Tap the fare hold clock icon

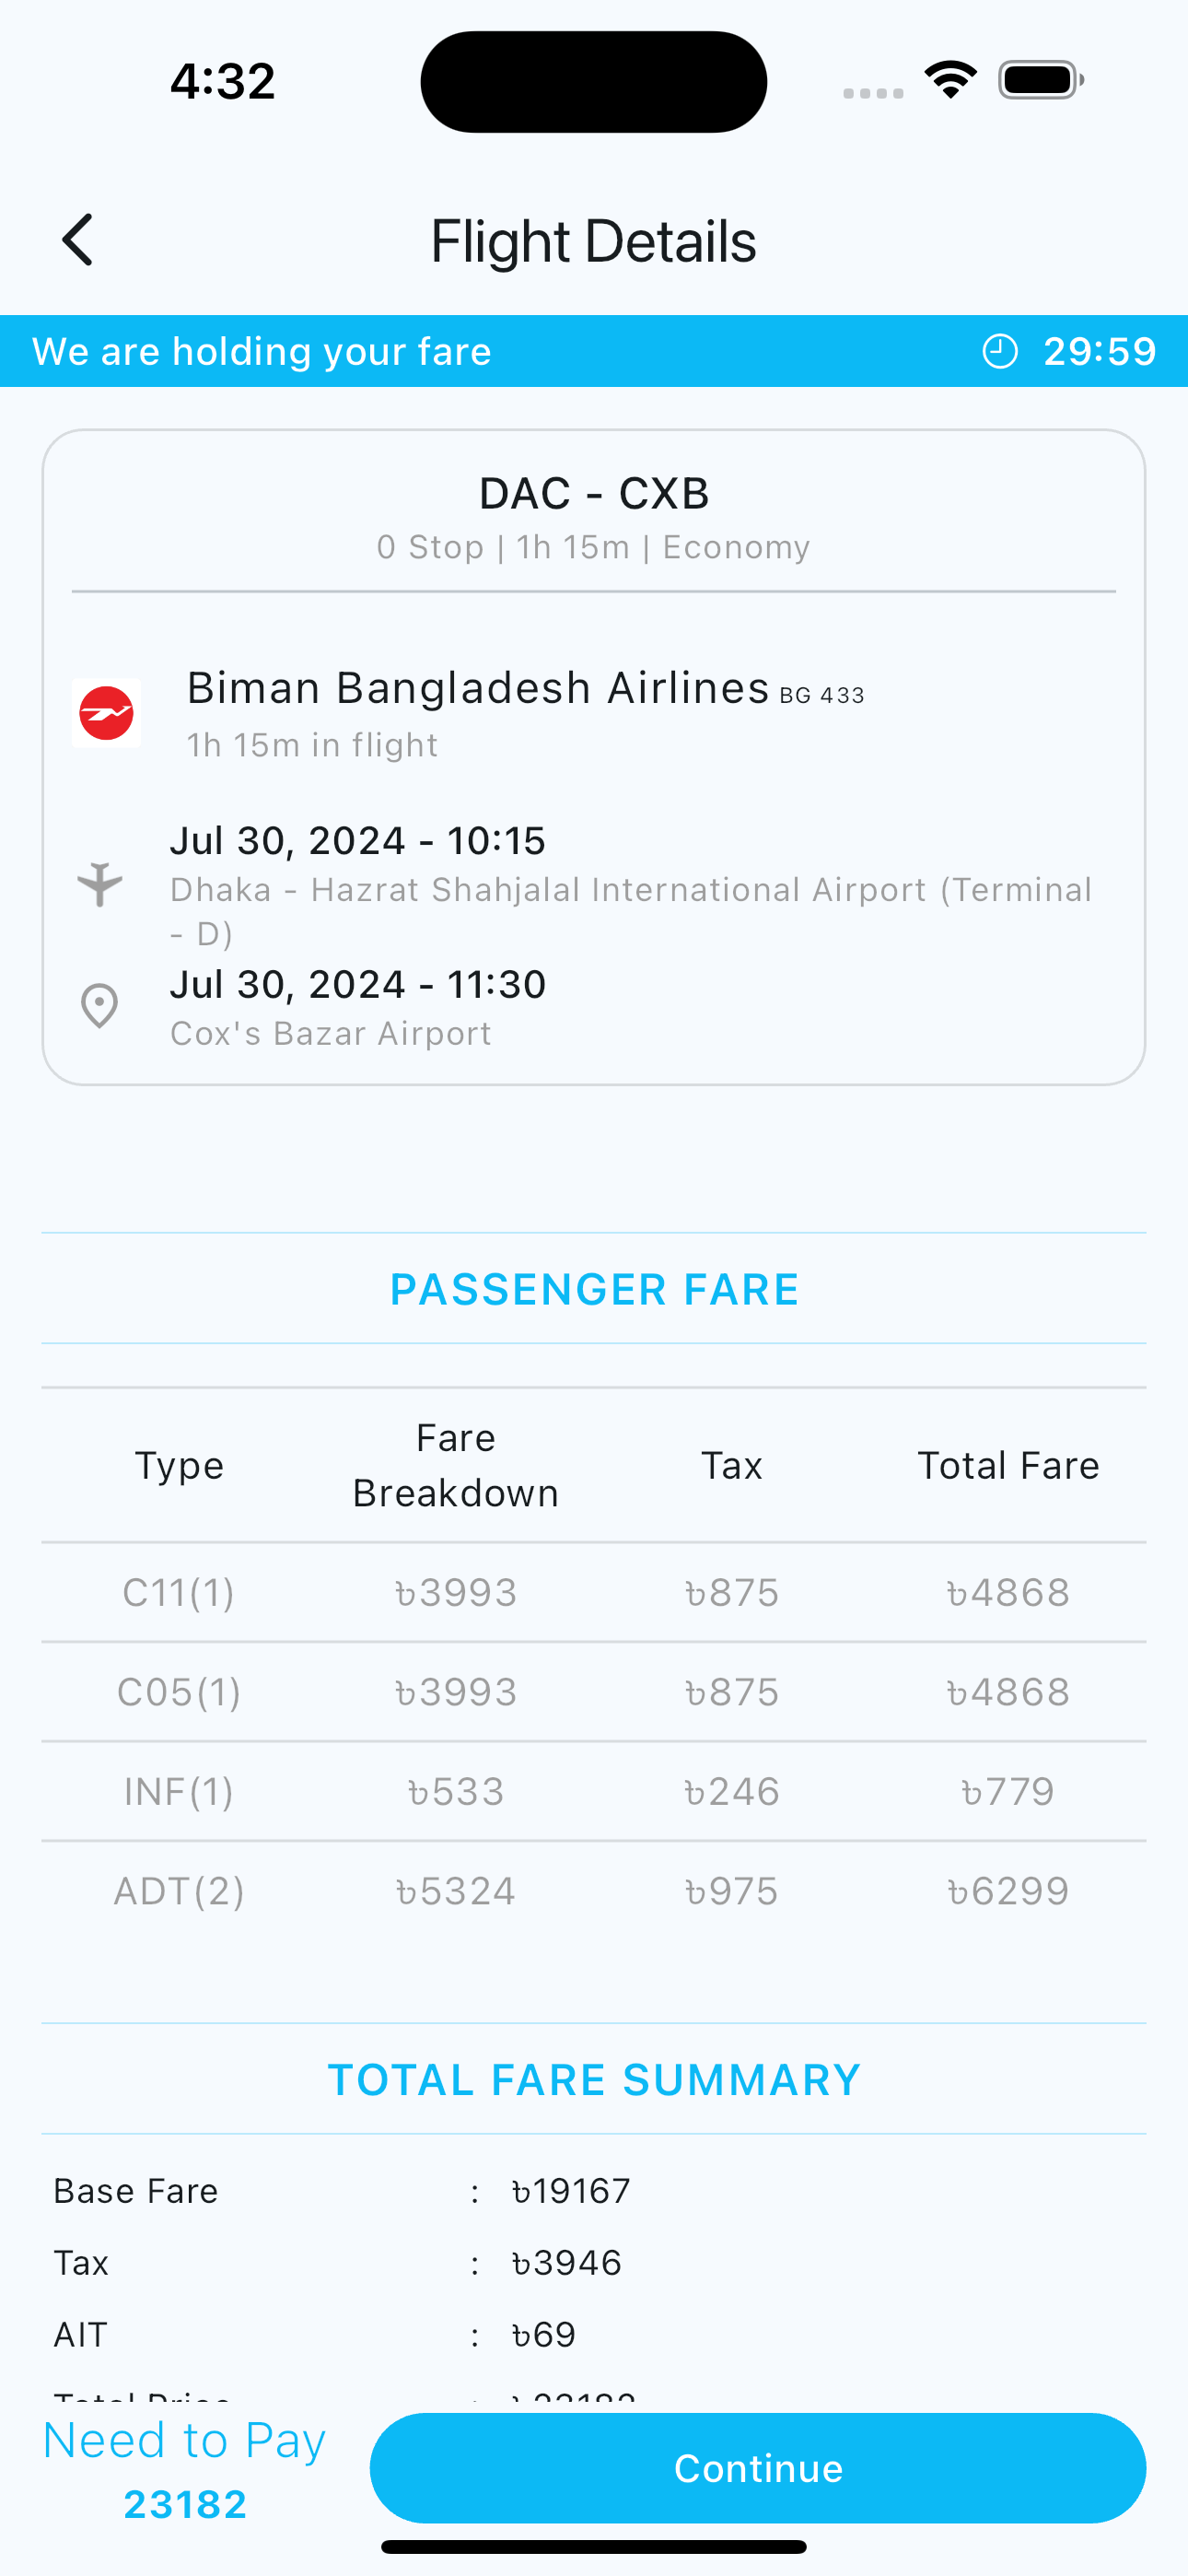click(x=1000, y=351)
